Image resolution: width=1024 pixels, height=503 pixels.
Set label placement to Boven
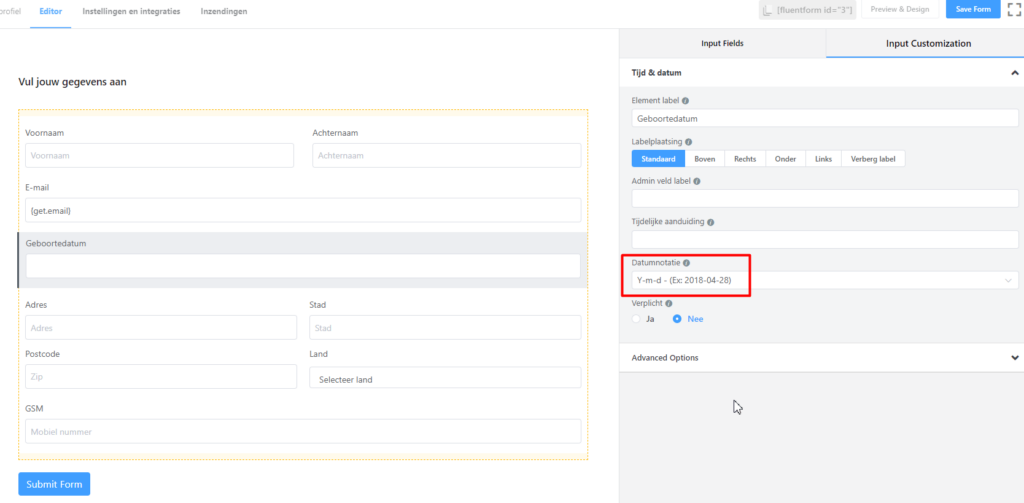pyautogui.click(x=705, y=158)
